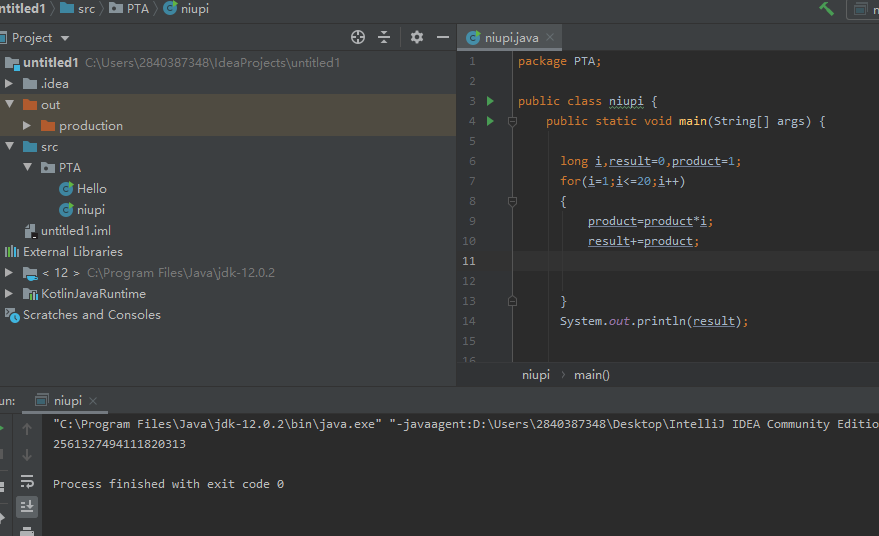Click main() in the editor breadcrumb bar
This screenshot has width=879, height=536.
pyautogui.click(x=591, y=375)
